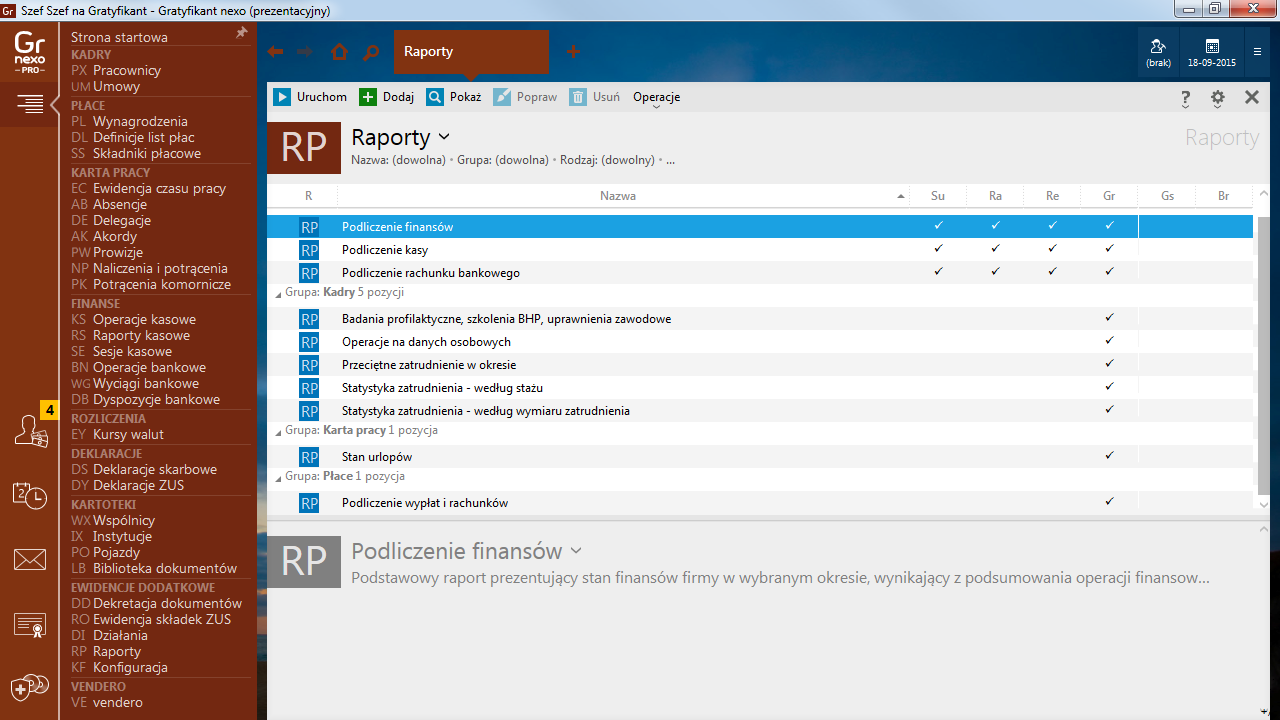
Task: Expand the Raporty title dropdown chevron
Action: [x=445, y=137]
